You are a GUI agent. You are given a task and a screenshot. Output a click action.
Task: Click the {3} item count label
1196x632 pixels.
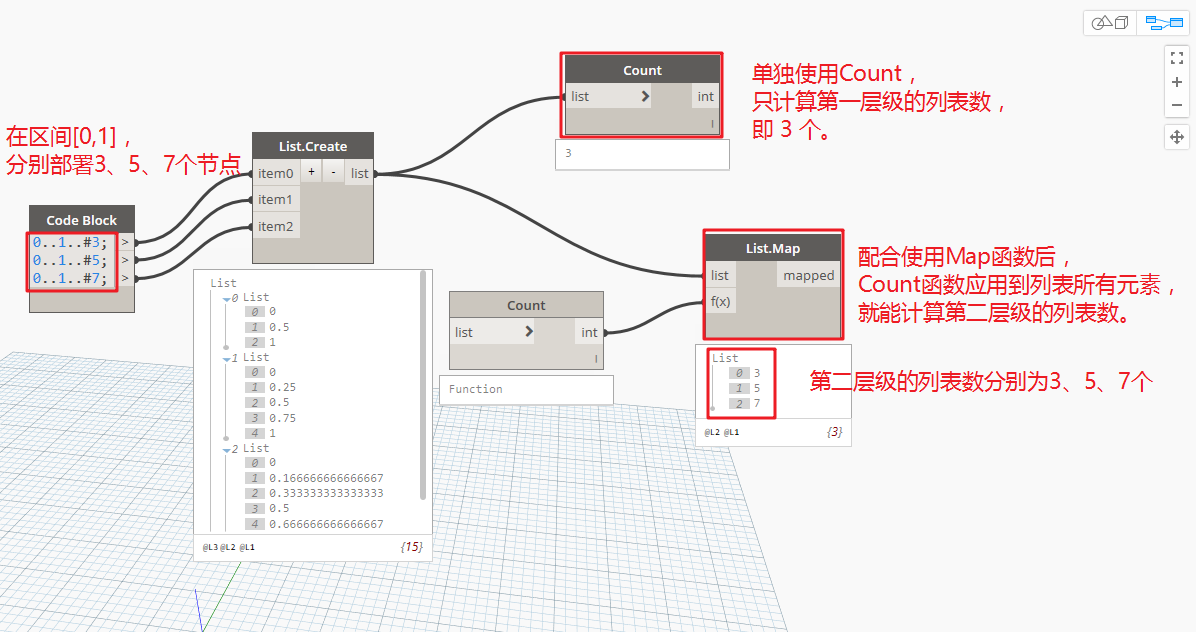tap(834, 431)
